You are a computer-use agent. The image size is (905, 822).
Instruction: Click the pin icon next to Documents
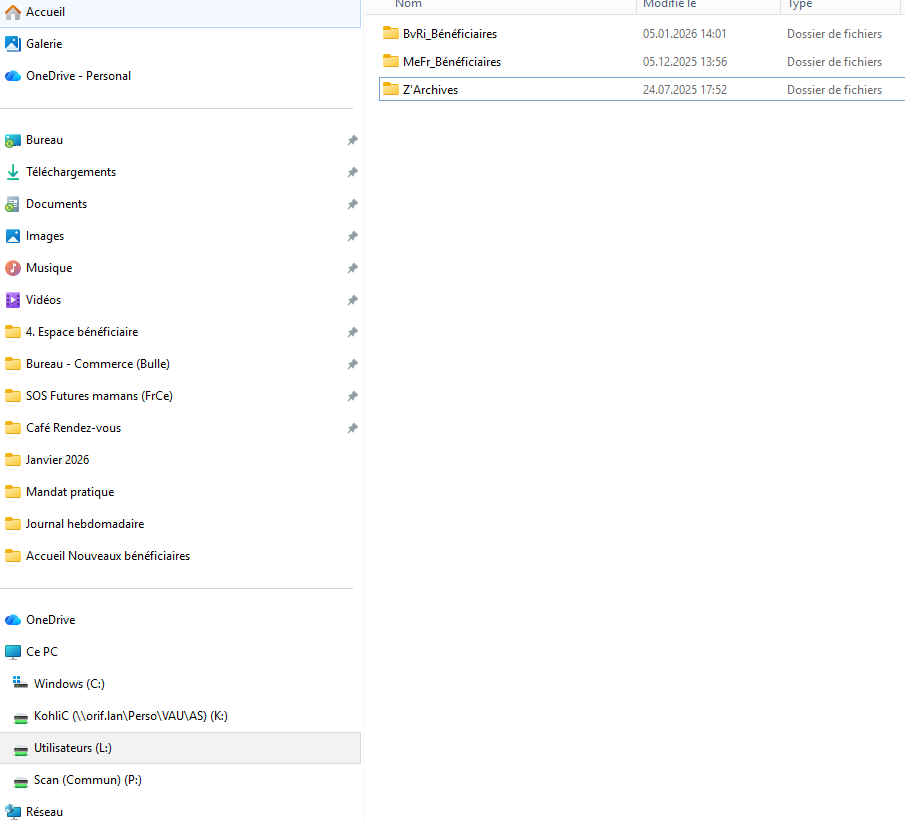point(352,204)
